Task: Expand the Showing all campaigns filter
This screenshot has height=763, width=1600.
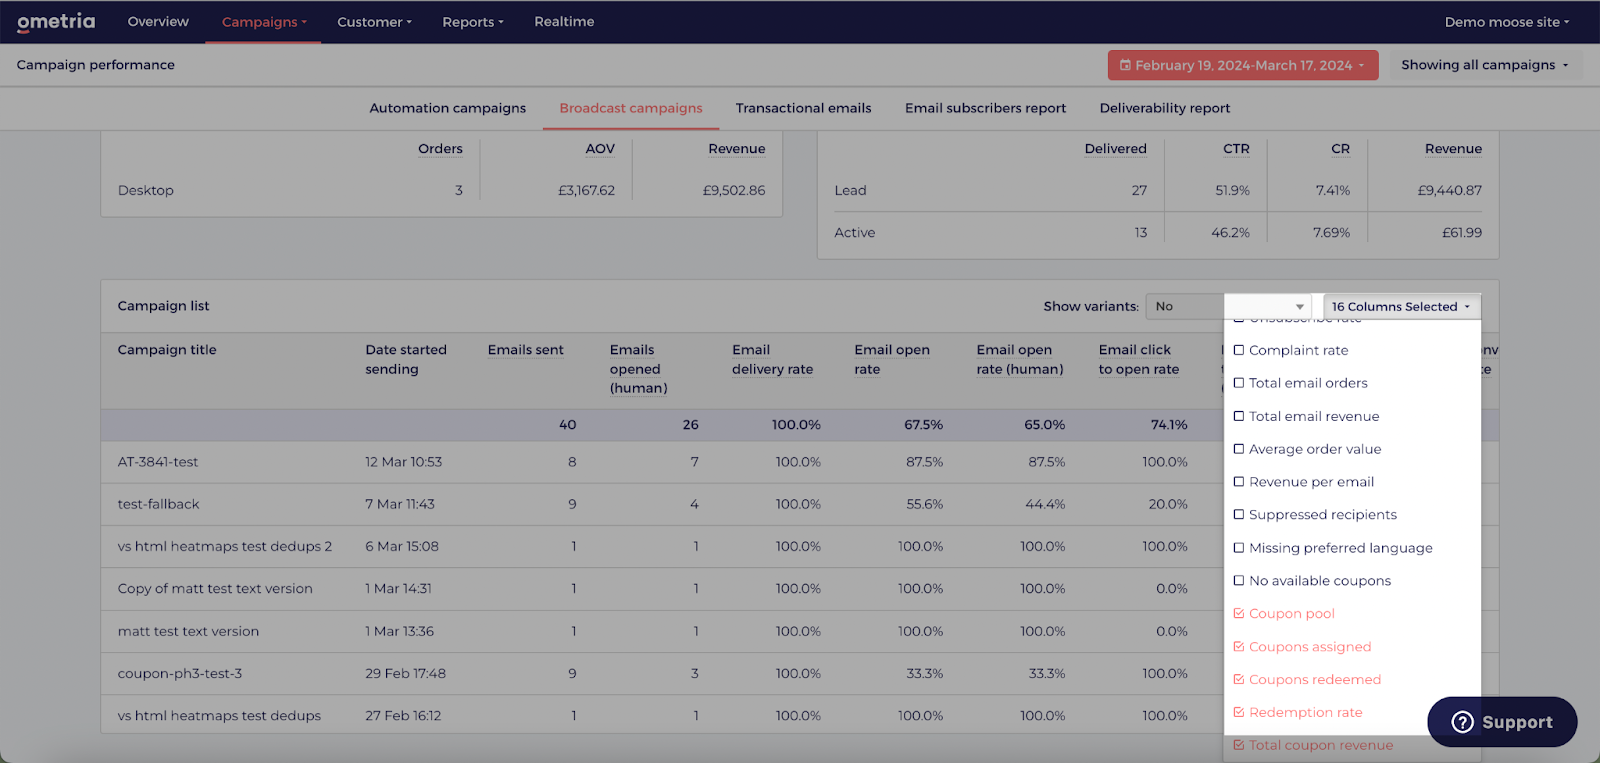Action: (x=1484, y=65)
